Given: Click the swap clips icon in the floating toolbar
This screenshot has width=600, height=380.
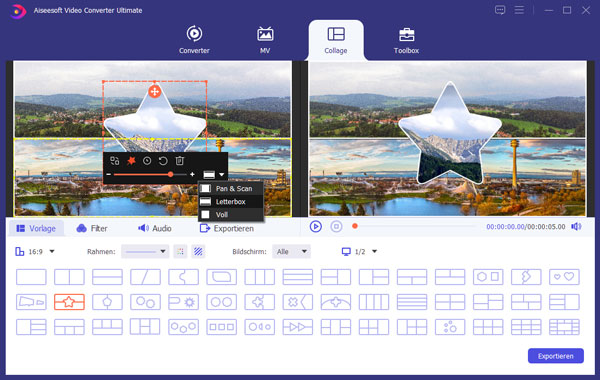Looking at the screenshot, I should [114, 161].
